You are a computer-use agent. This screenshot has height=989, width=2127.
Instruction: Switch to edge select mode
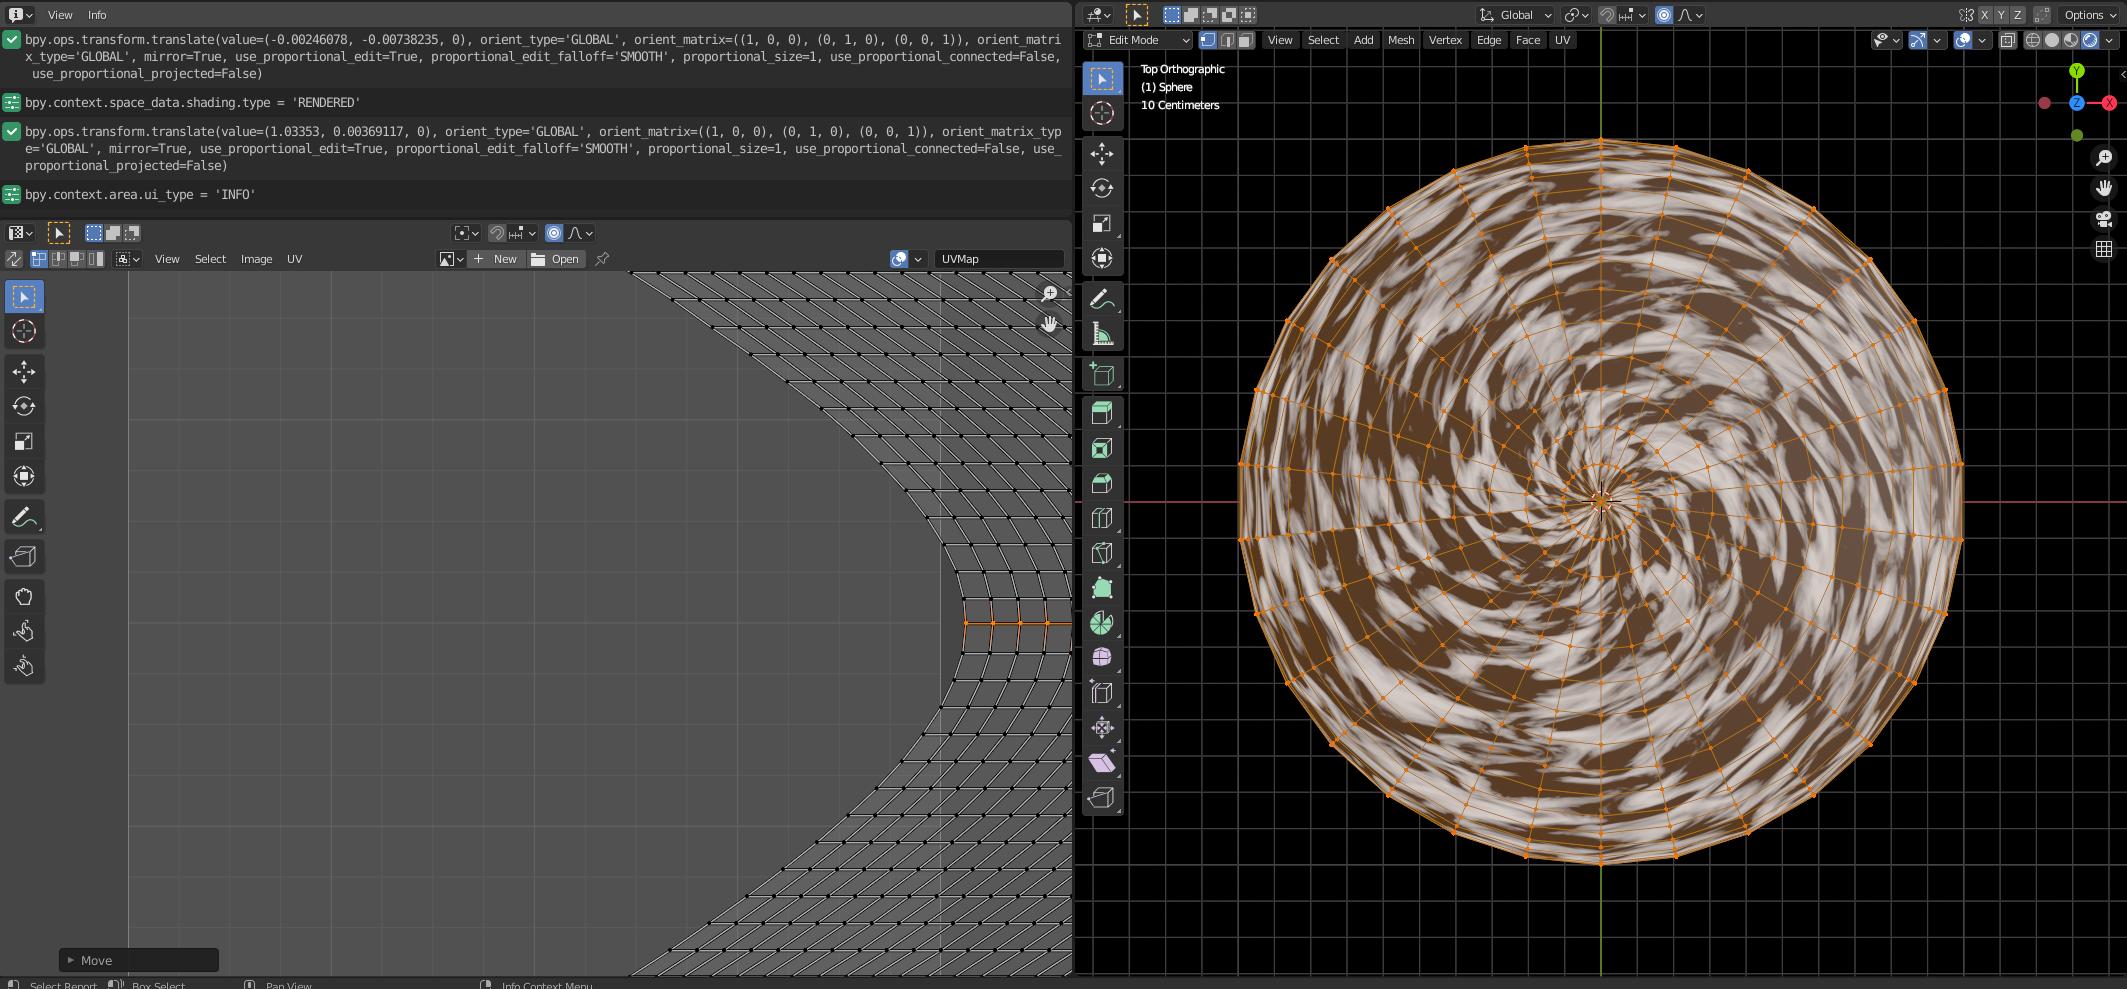1227,40
